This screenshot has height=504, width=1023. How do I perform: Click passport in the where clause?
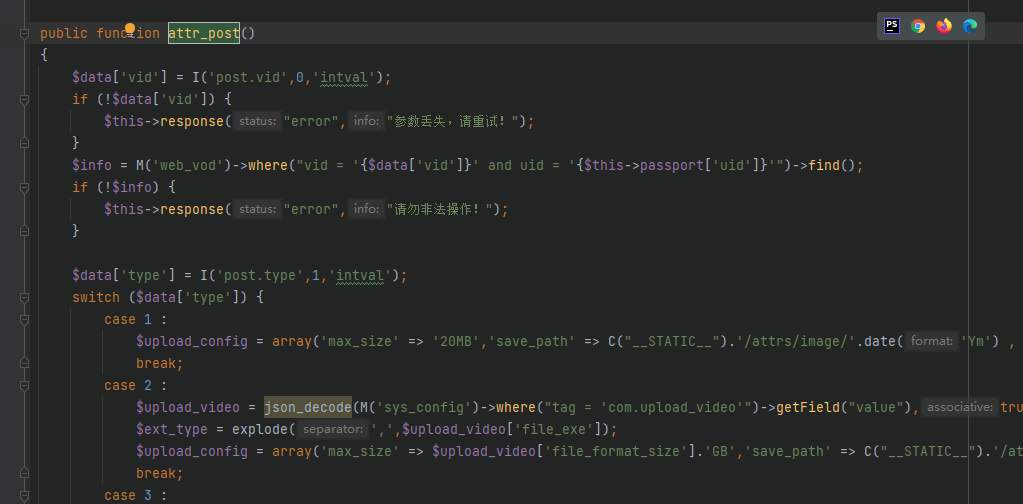669,166
